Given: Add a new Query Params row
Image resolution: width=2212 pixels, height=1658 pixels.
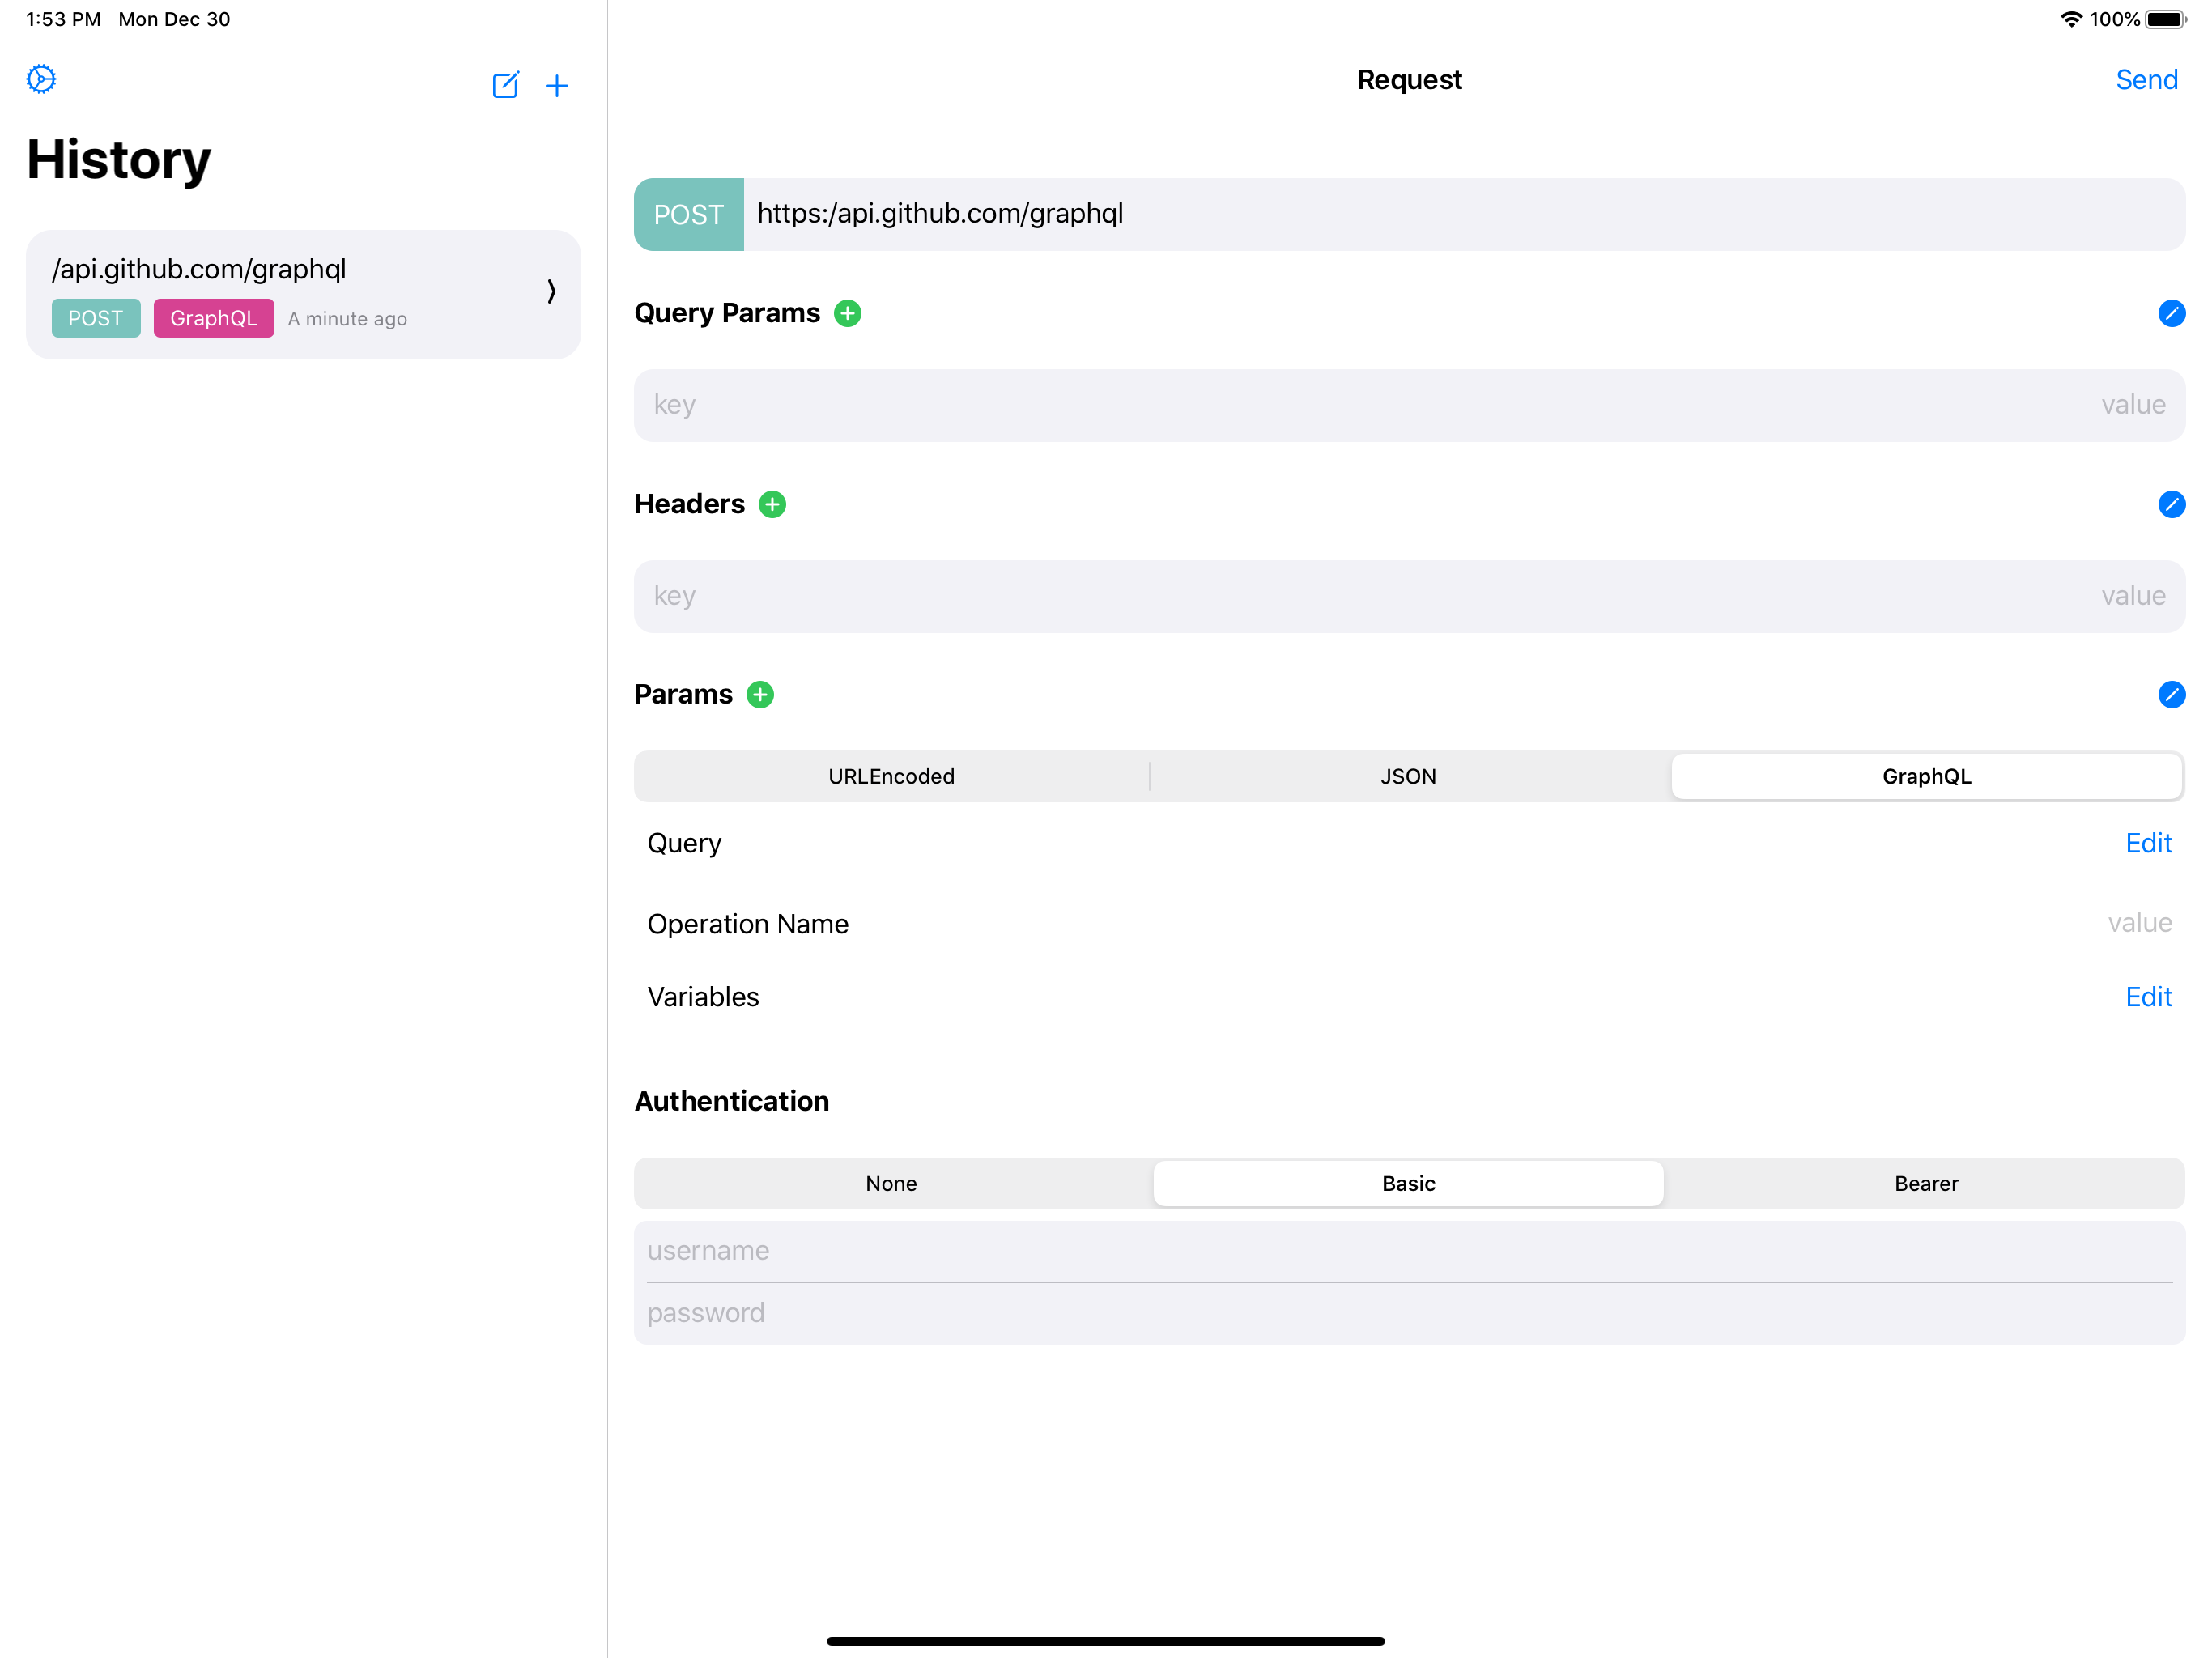Looking at the screenshot, I should click(x=847, y=313).
